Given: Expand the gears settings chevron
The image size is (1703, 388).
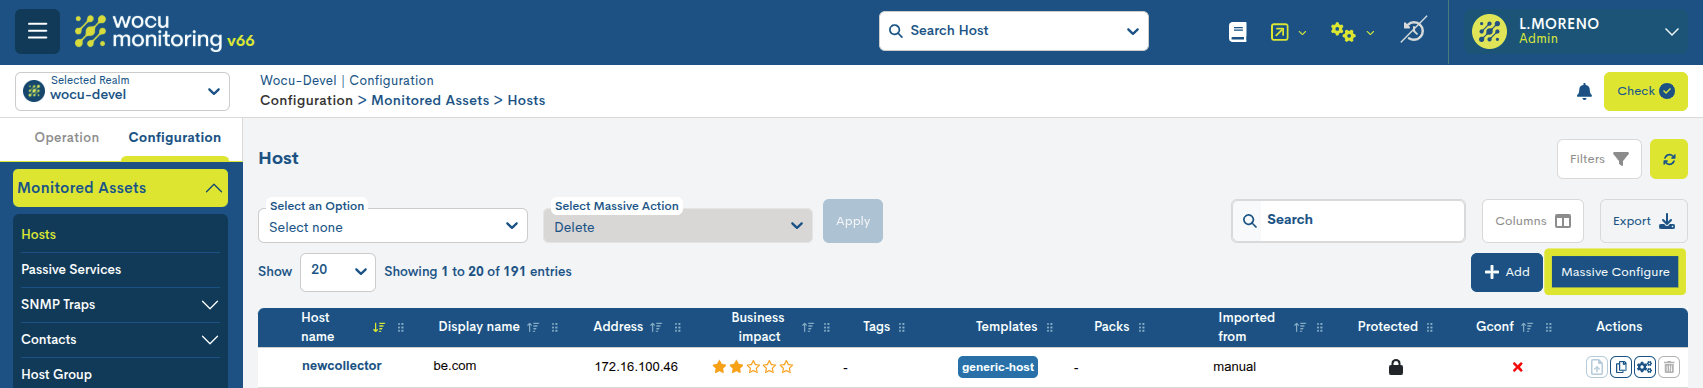Looking at the screenshot, I should coord(1370,33).
